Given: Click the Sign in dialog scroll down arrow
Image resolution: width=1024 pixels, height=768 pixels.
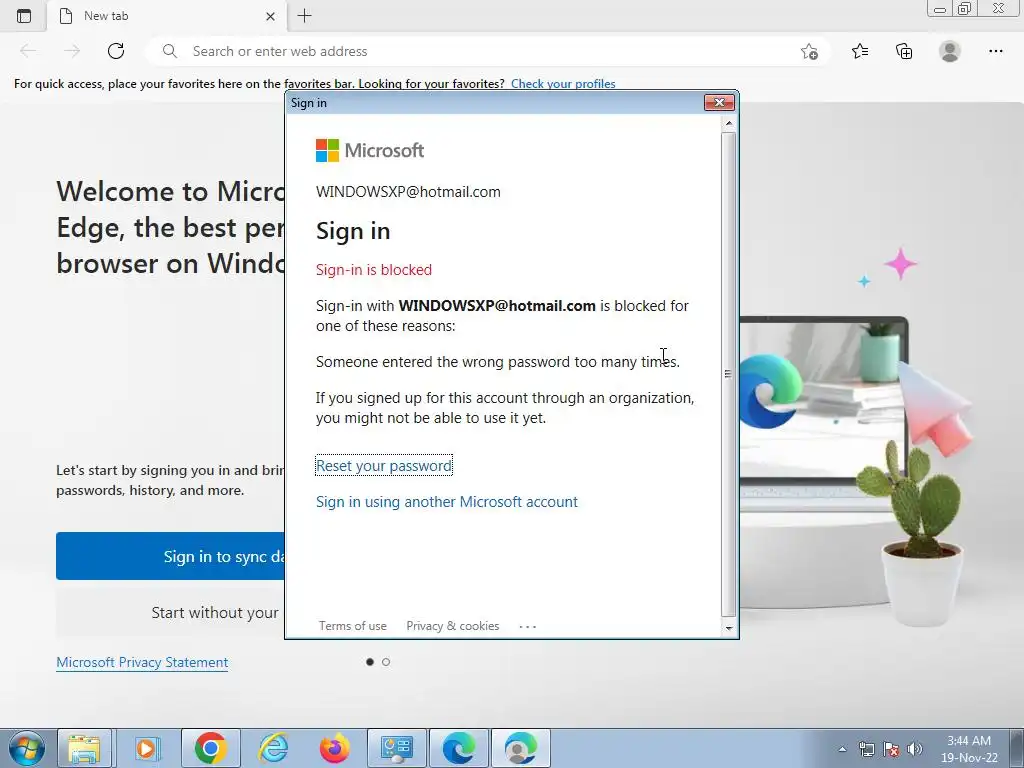Looking at the screenshot, I should point(729,628).
